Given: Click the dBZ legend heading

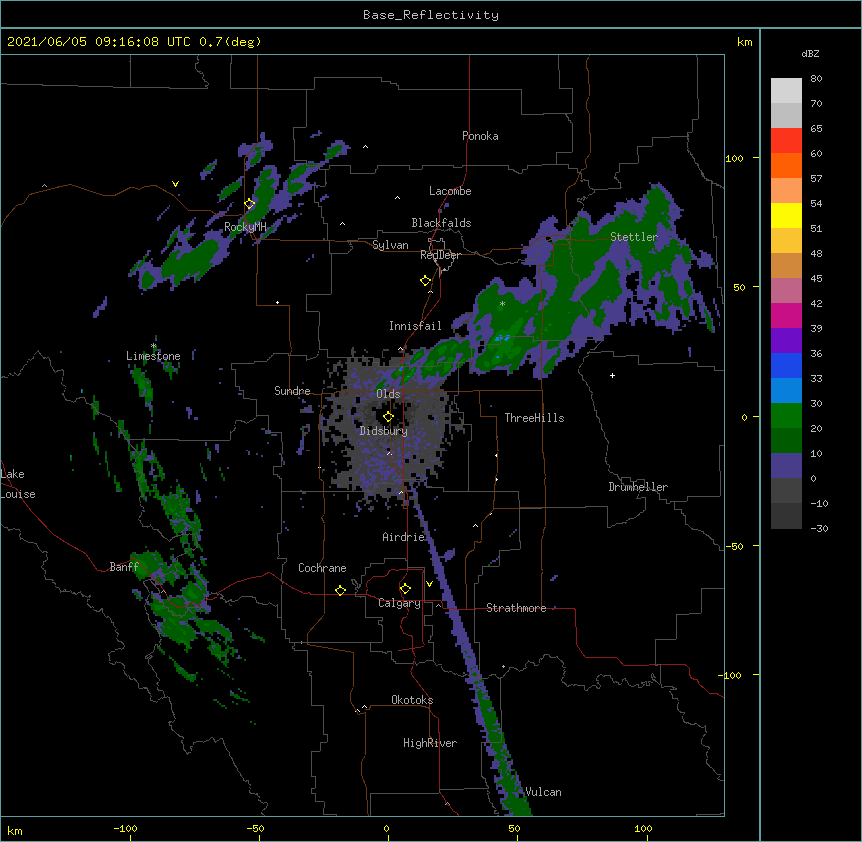Looking at the screenshot, I should (810, 53).
